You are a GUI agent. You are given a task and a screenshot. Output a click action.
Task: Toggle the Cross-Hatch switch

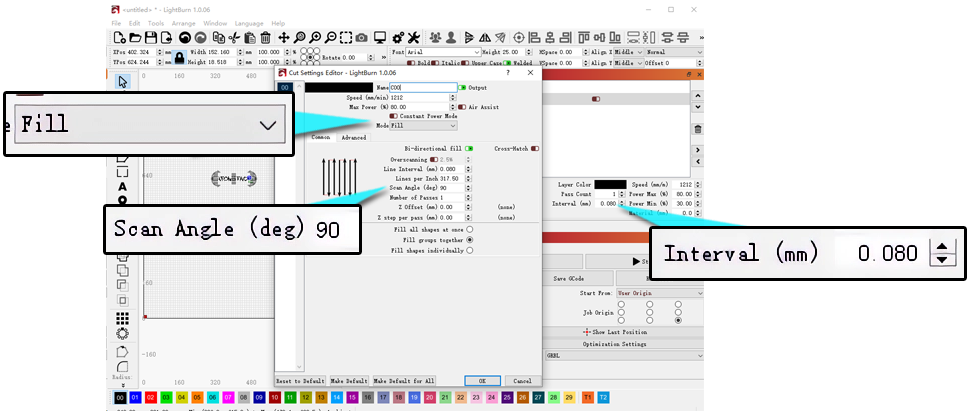(x=534, y=149)
